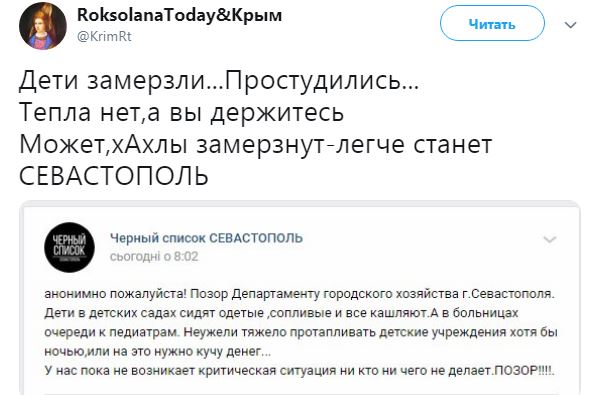
Task: Open the RoksolanaToday&Крым display name
Action: click(180, 15)
